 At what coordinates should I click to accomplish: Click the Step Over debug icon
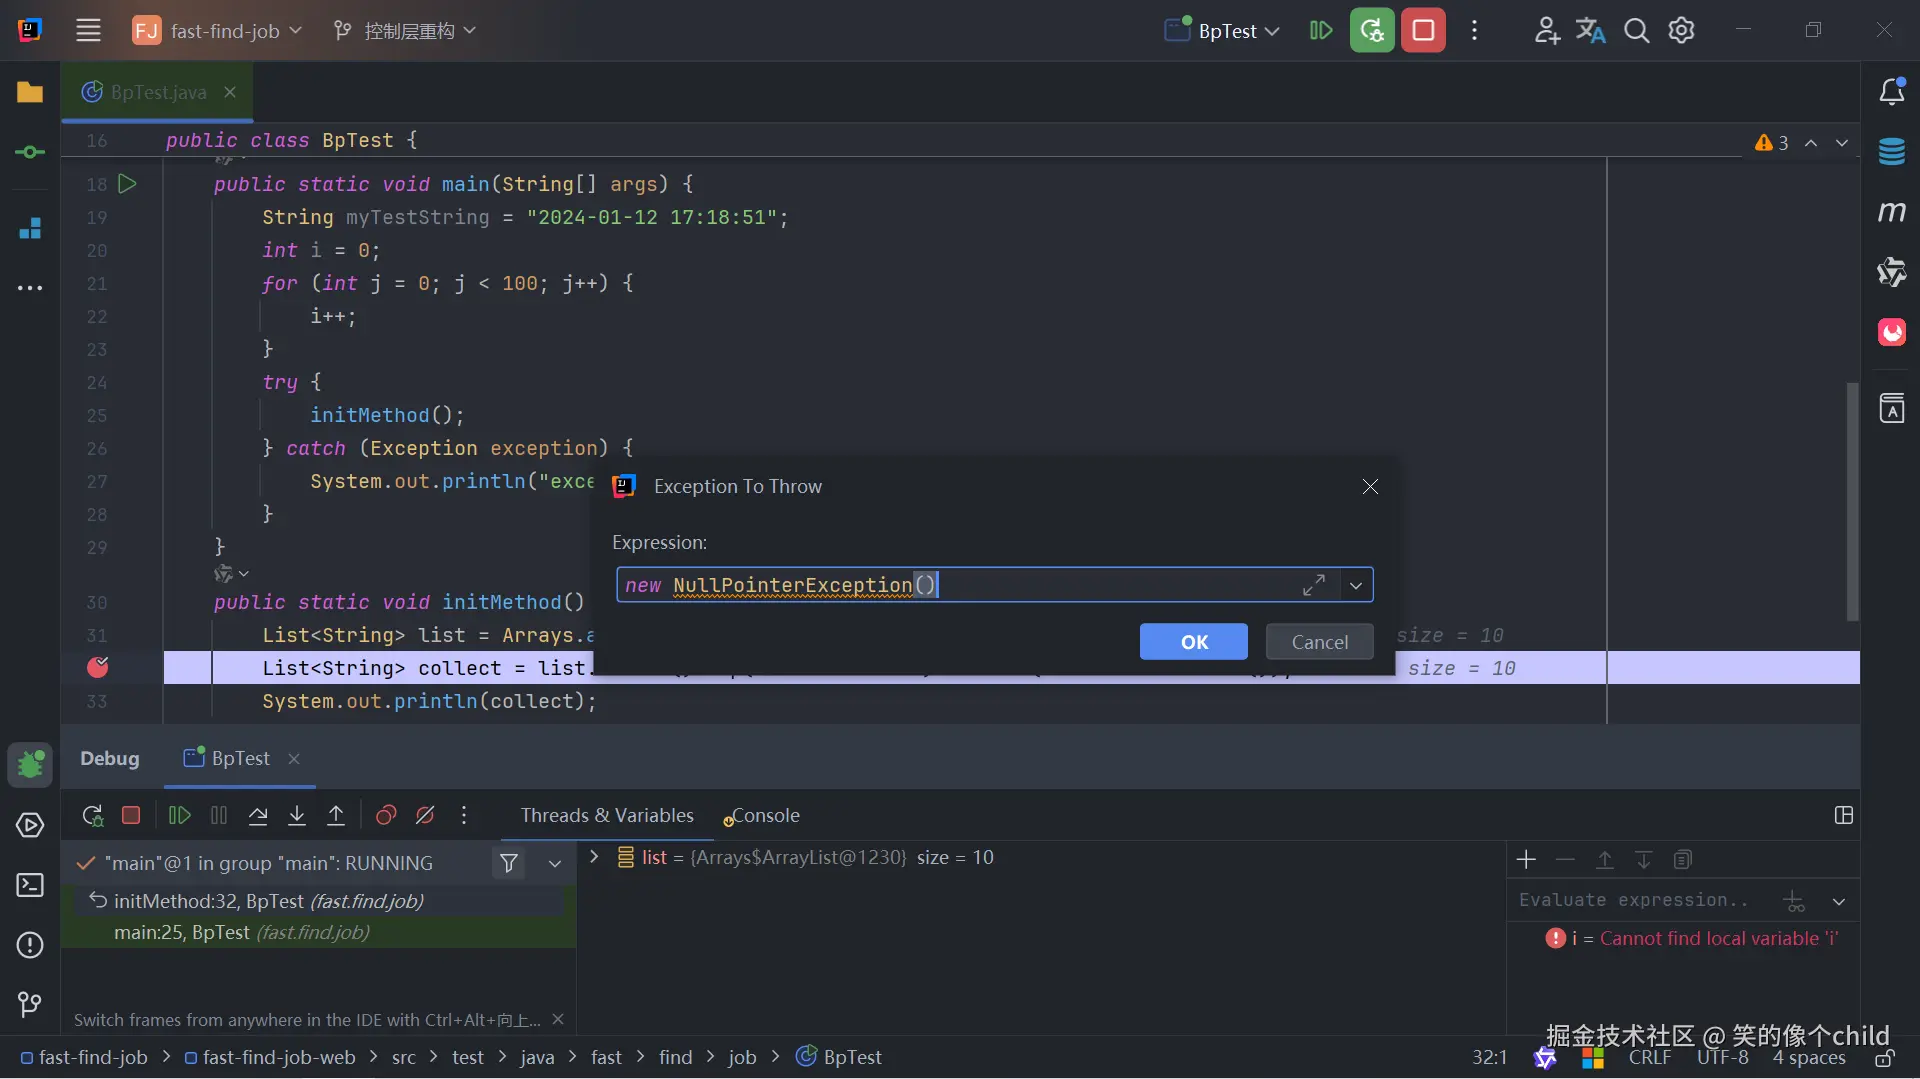(258, 816)
